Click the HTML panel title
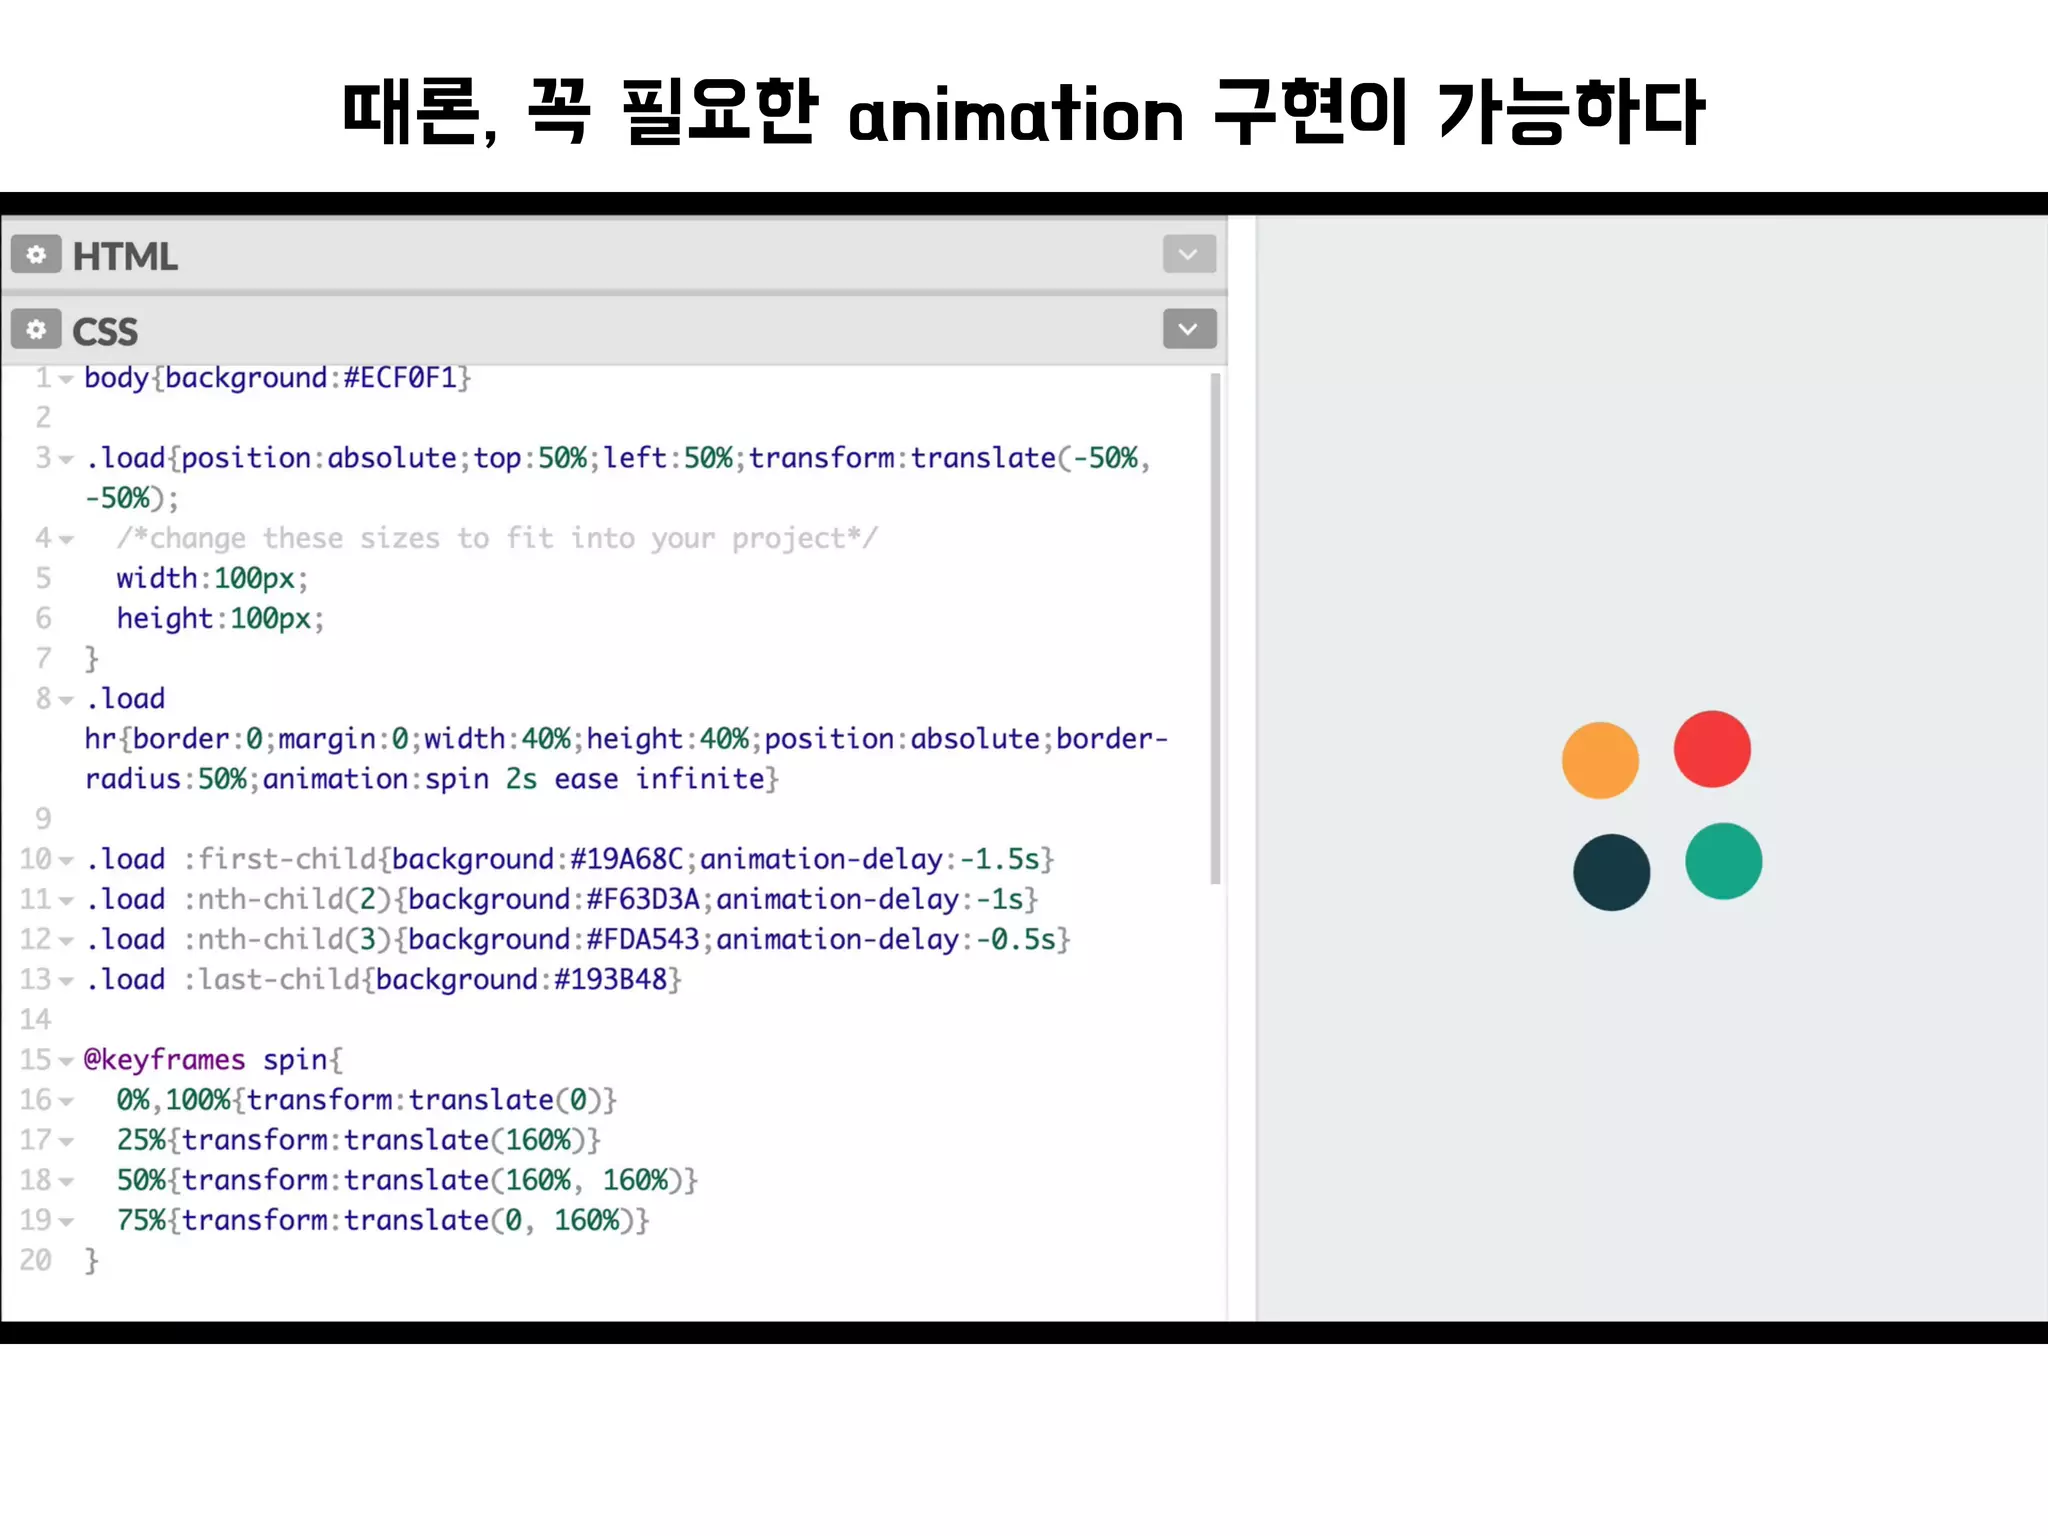Viewport: 2048px width, 1536px height. 125,257
